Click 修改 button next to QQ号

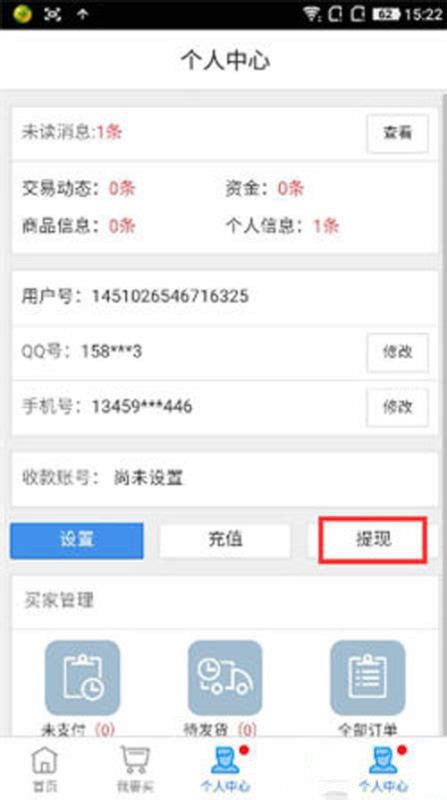pos(398,352)
